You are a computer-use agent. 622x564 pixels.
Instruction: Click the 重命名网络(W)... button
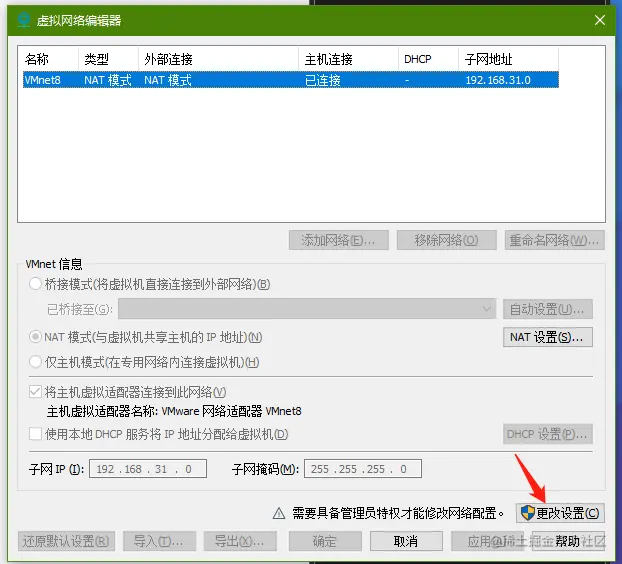[555, 240]
